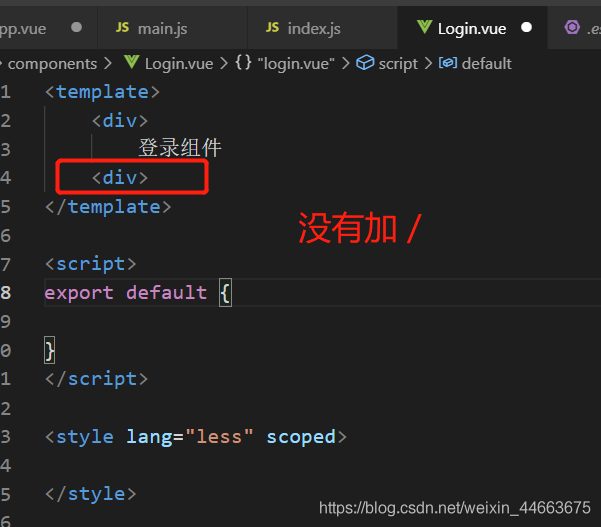Click the closing curly brace on line 10

50,350
